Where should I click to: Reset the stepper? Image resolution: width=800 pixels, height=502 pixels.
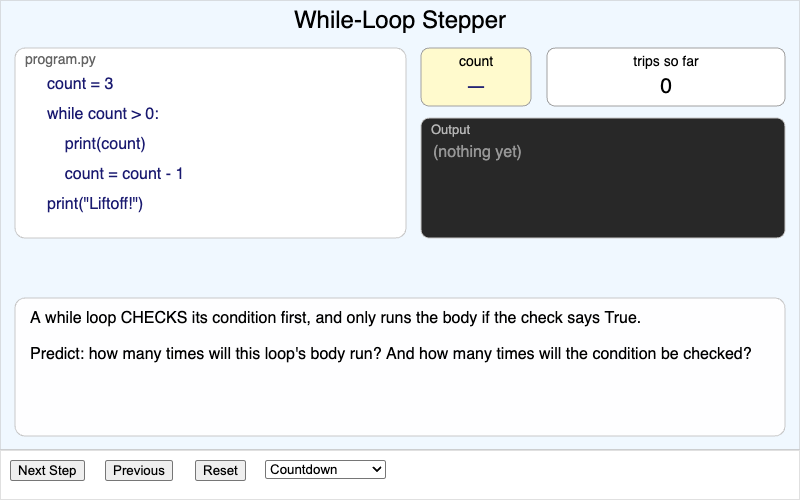[x=220, y=470]
